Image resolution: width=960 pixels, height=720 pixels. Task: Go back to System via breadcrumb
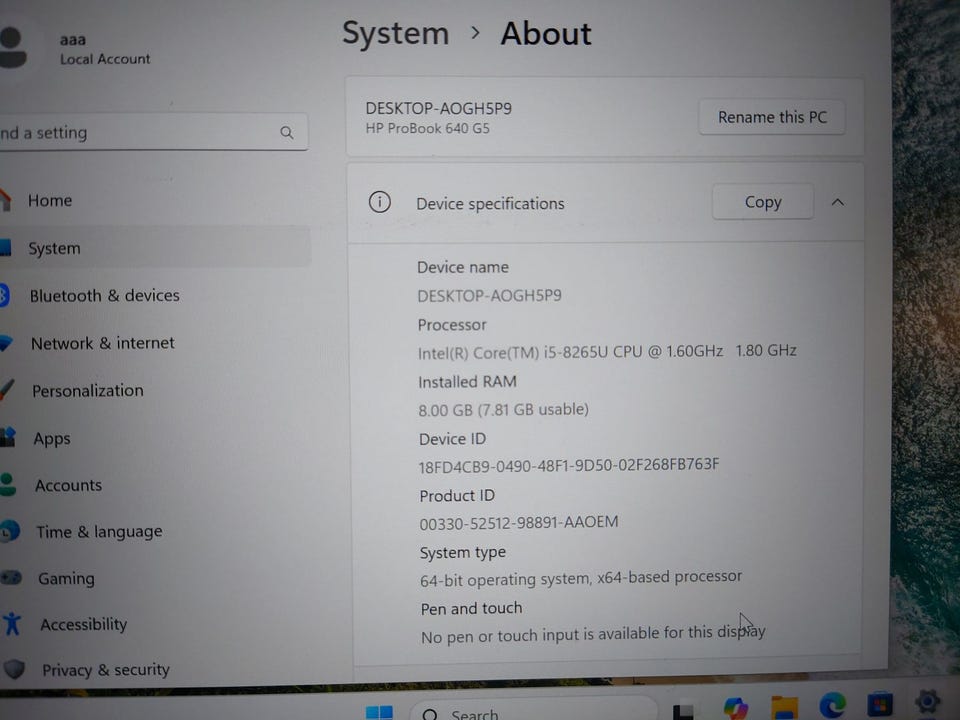396,33
